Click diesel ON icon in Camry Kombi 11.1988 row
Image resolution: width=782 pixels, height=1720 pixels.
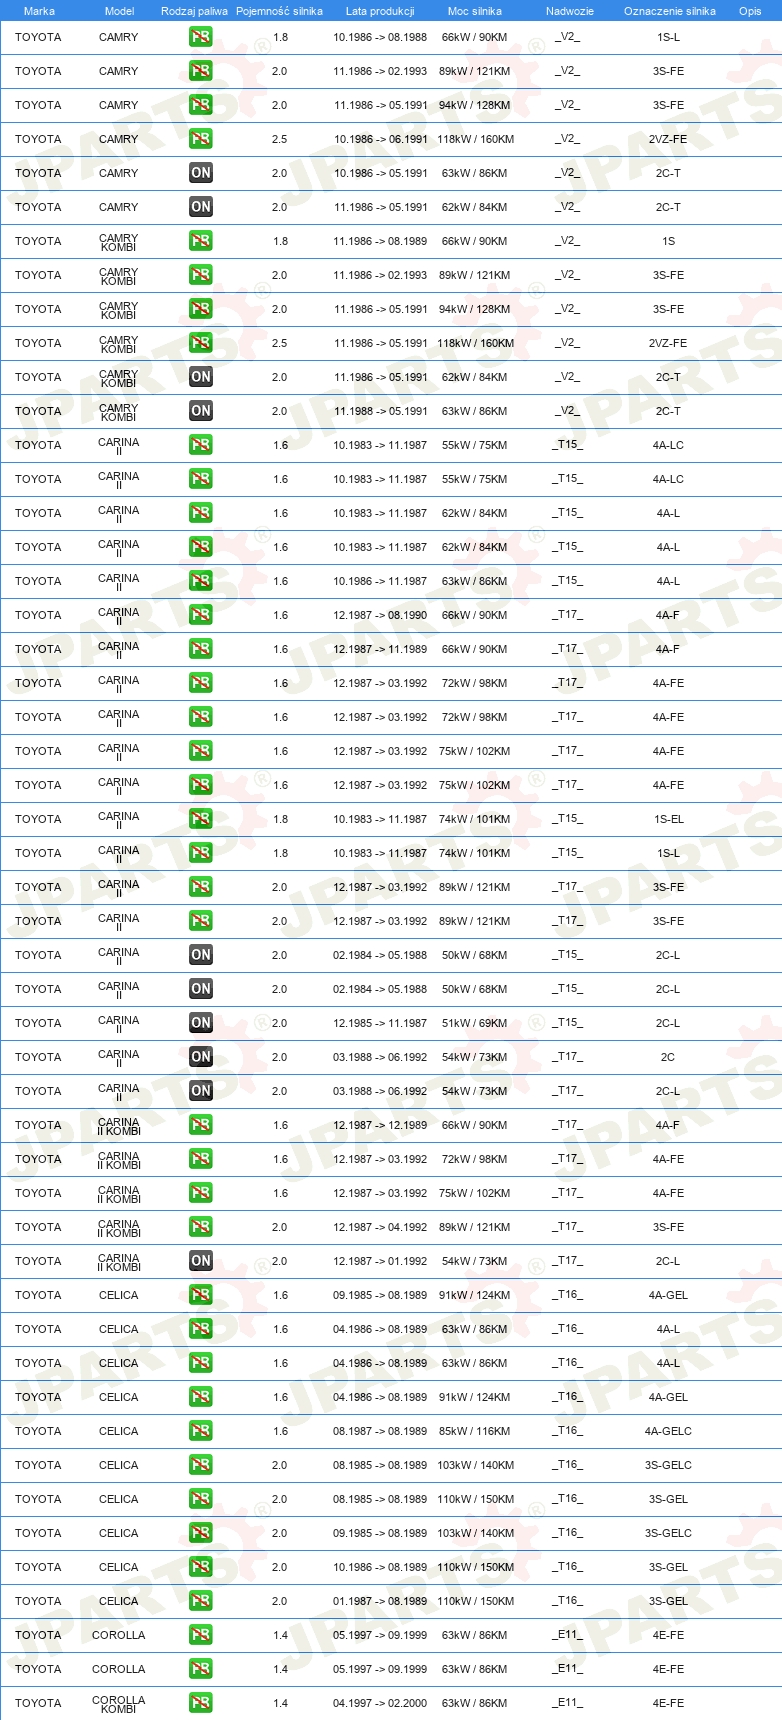coord(201,411)
